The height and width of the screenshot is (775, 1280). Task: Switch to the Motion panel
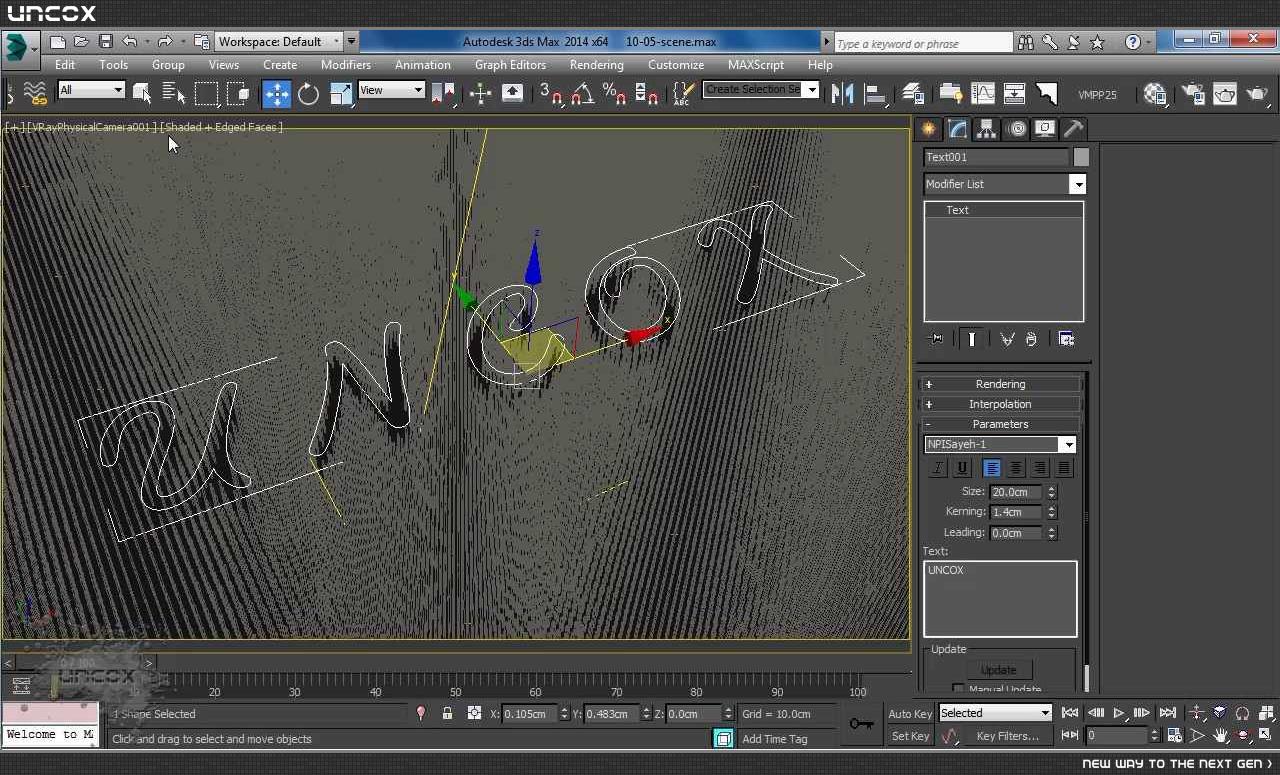1017,129
